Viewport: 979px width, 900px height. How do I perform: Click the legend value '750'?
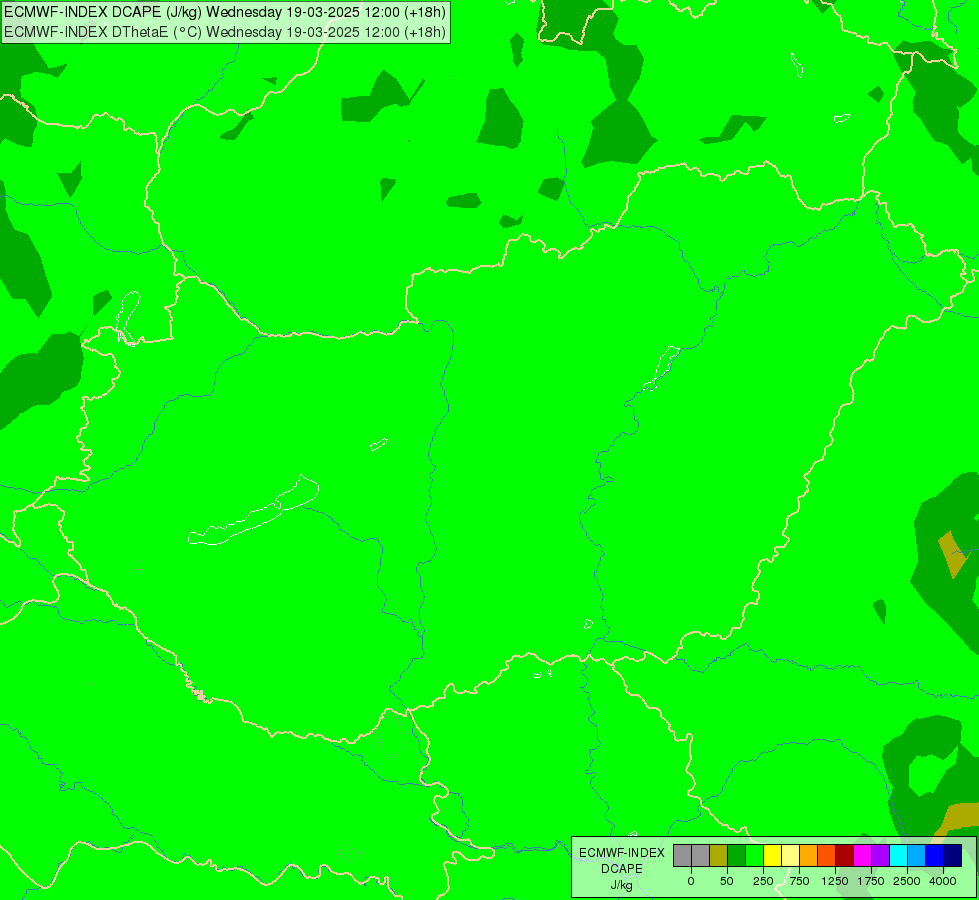tap(799, 881)
